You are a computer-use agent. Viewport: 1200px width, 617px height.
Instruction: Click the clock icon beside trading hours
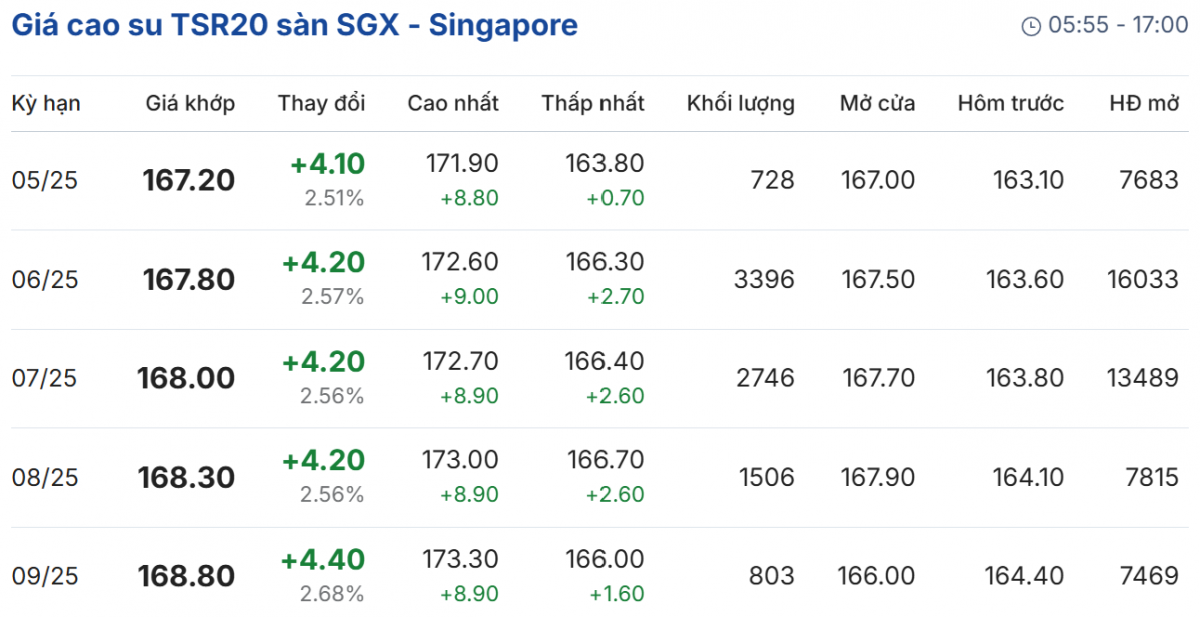point(1031,27)
